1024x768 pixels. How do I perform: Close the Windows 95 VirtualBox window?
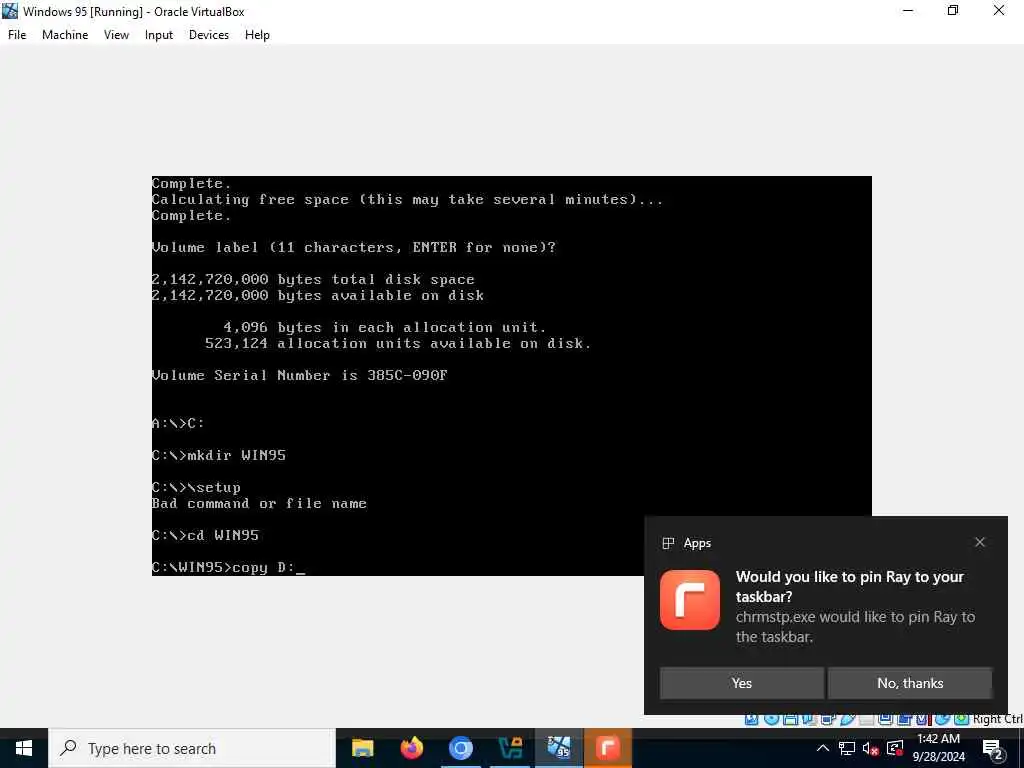click(999, 10)
